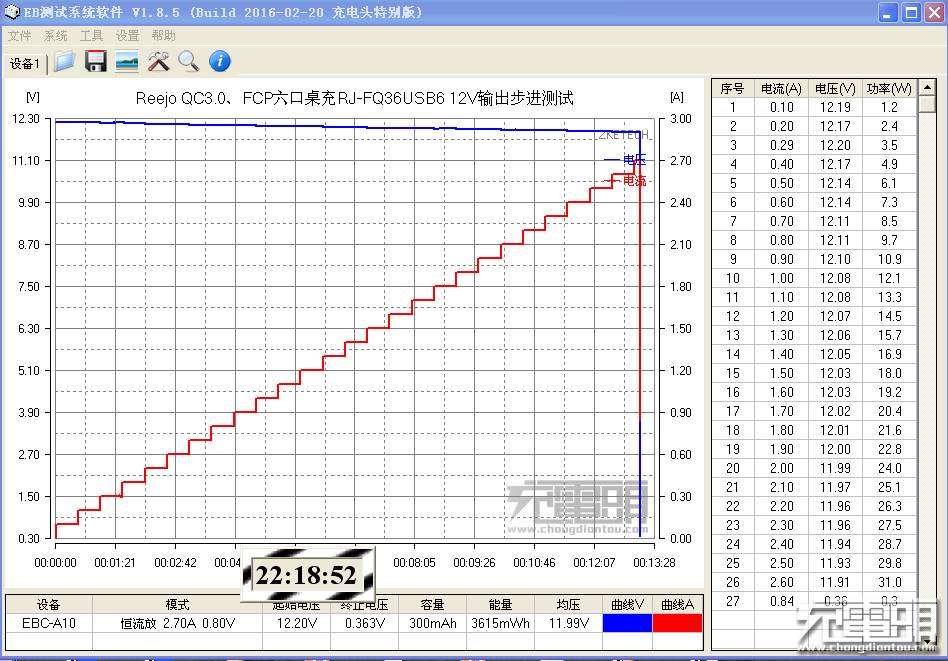Click the 3615mWh energy cell
This screenshot has width=948, height=661.
tap(501, 623)
